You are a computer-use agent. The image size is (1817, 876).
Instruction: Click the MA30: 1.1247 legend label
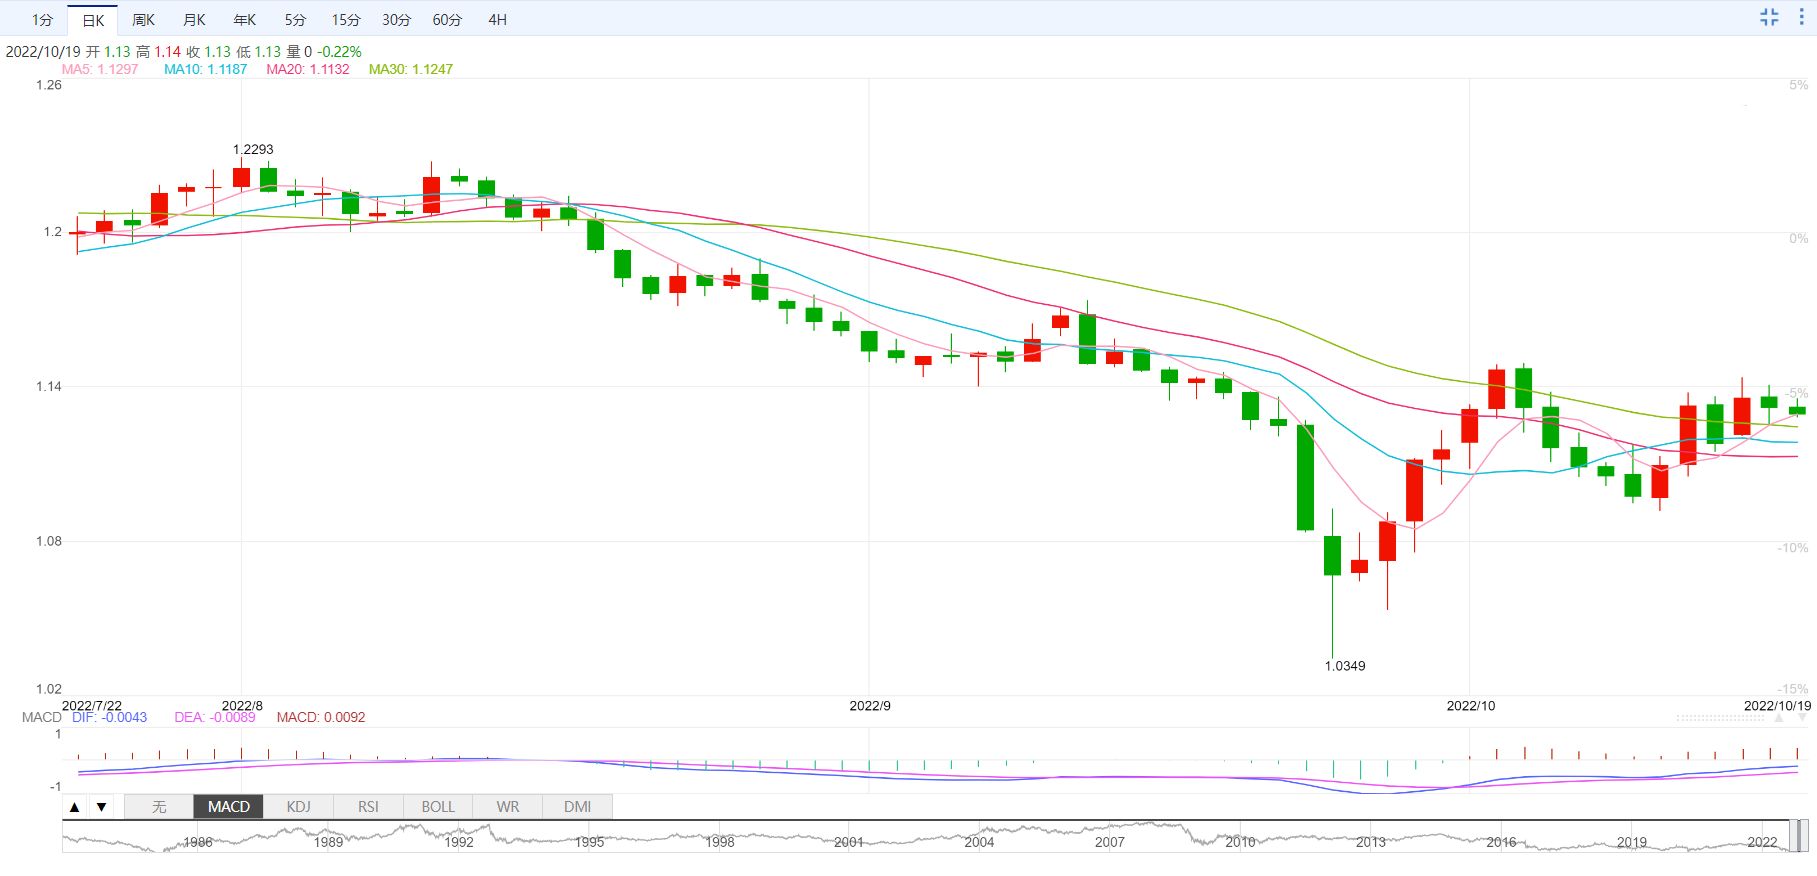point(411,69)
